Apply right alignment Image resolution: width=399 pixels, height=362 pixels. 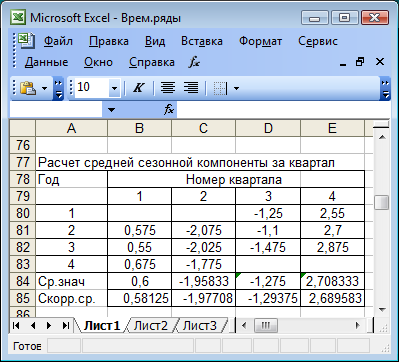pos(191,88)
